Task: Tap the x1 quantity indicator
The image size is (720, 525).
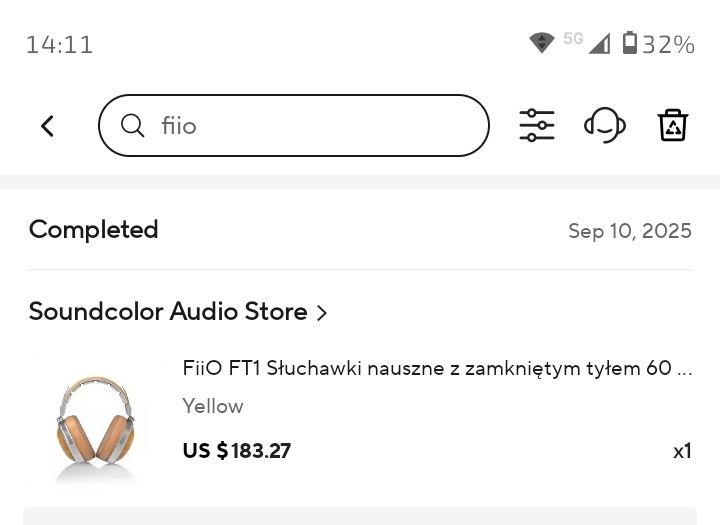Action: (x=682, y=451)
